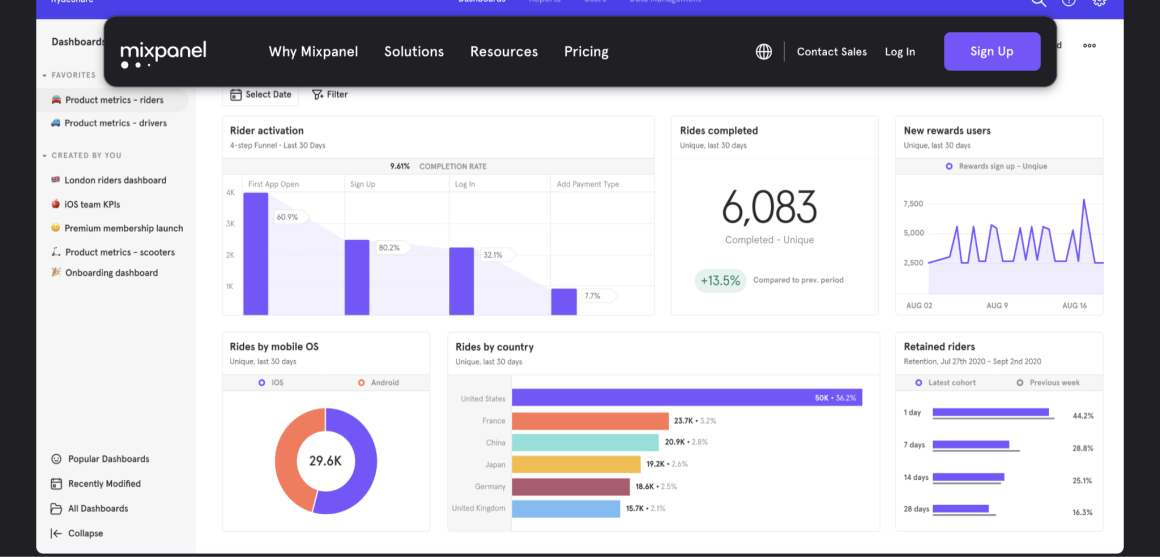Click the search magnifier icon
The width and height of the screenshot is (1160, 557).
click(1039, 2)
